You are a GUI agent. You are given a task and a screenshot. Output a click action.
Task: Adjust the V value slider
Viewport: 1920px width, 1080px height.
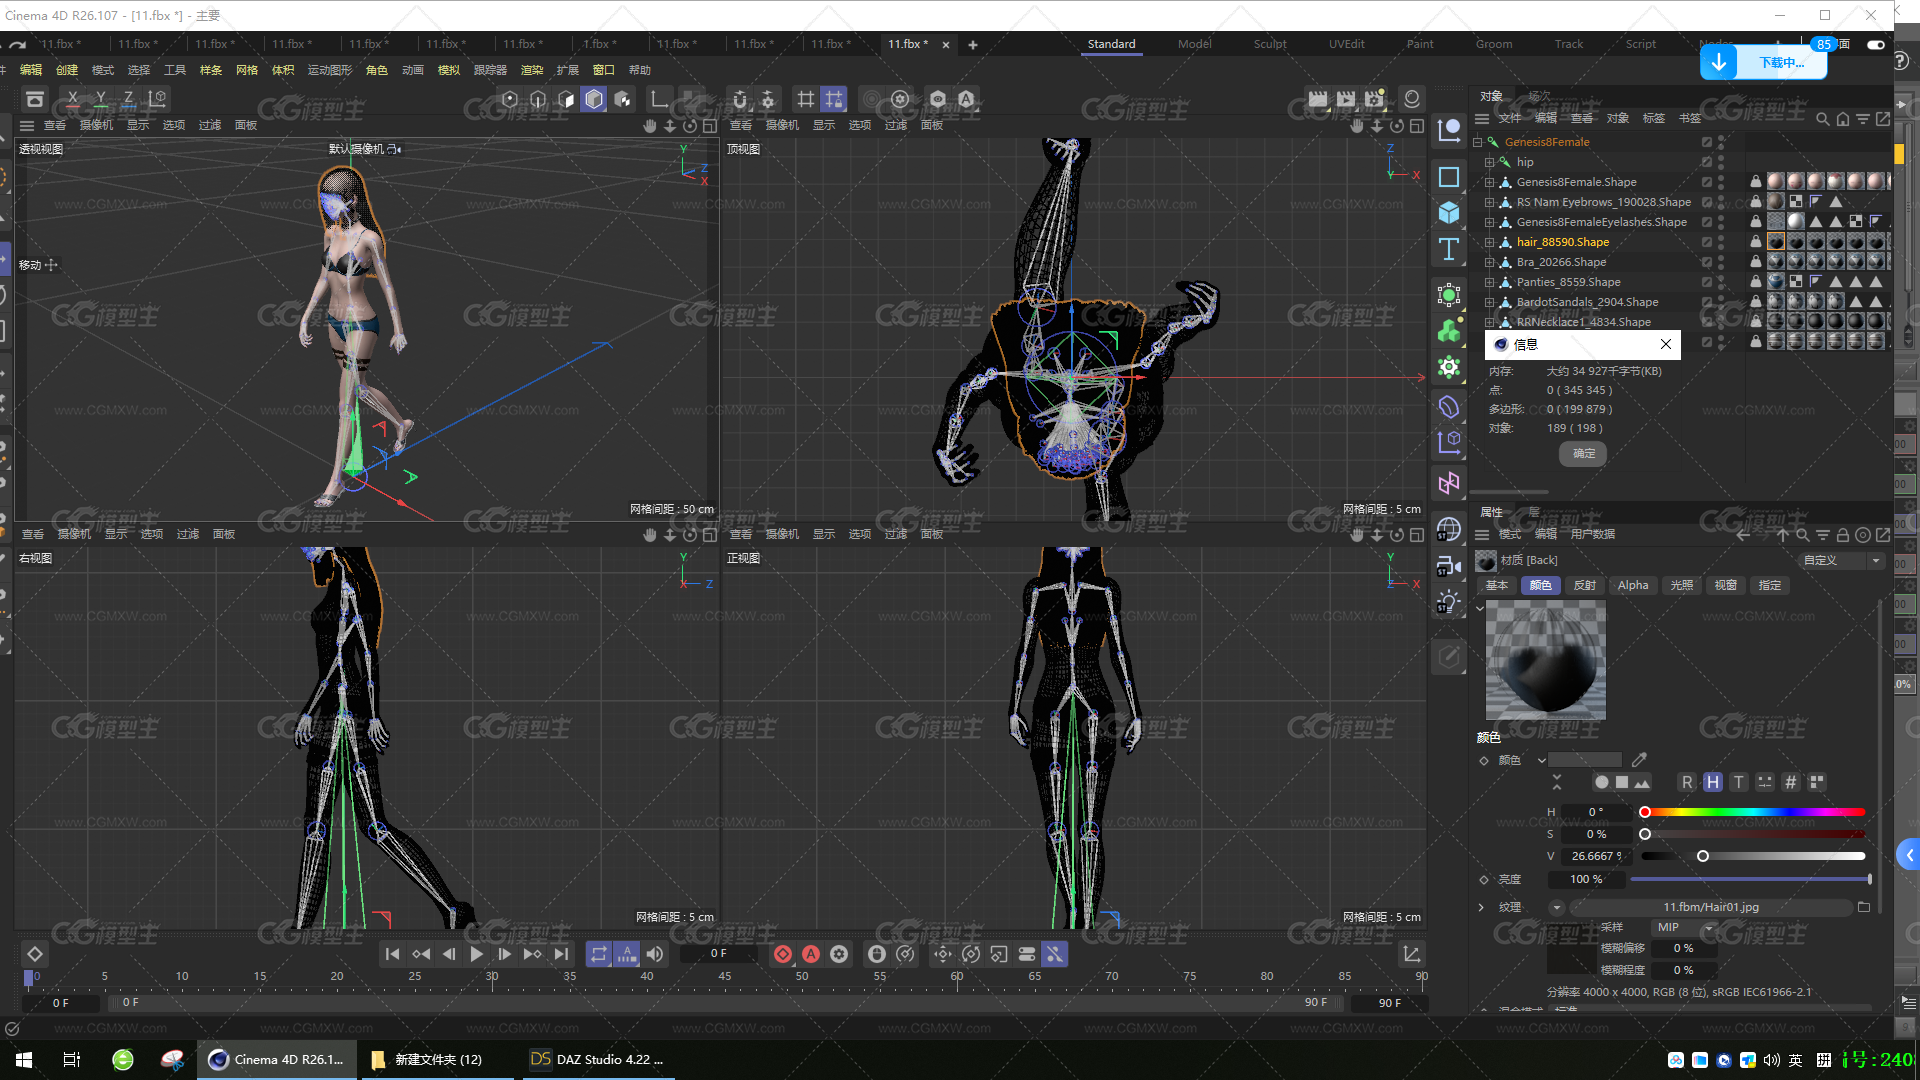1752,856
